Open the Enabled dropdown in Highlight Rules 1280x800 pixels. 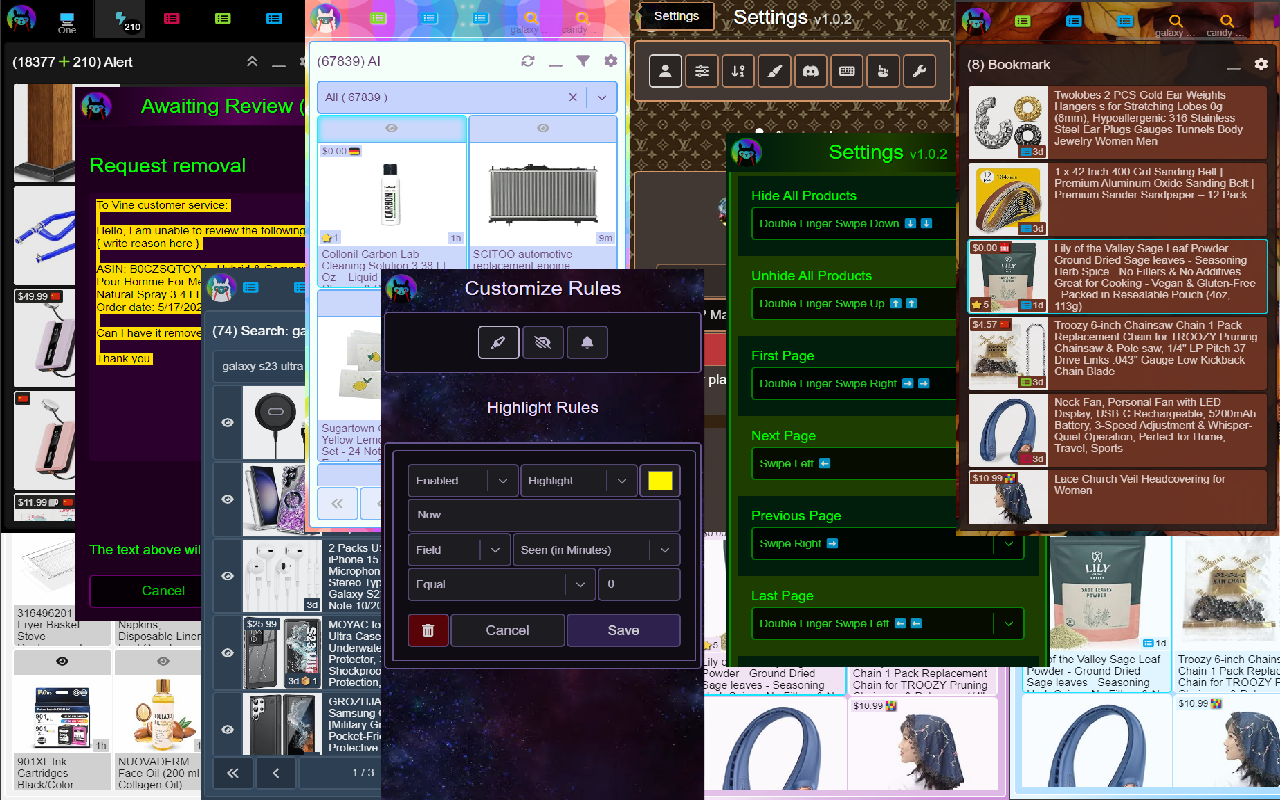(x=463, y=481)
